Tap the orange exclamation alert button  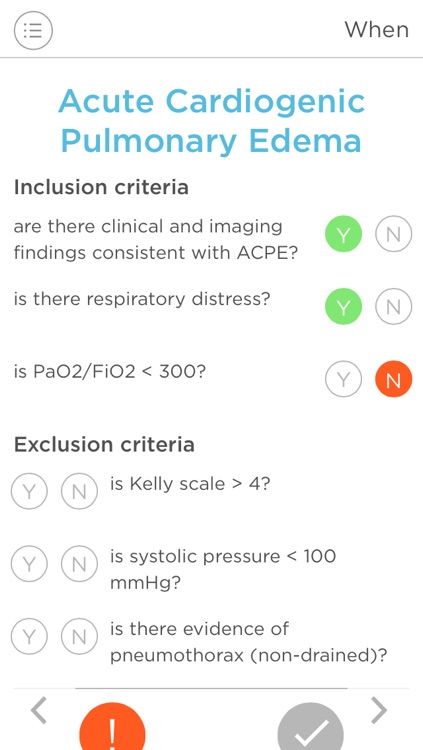click(x=112, y=727)
